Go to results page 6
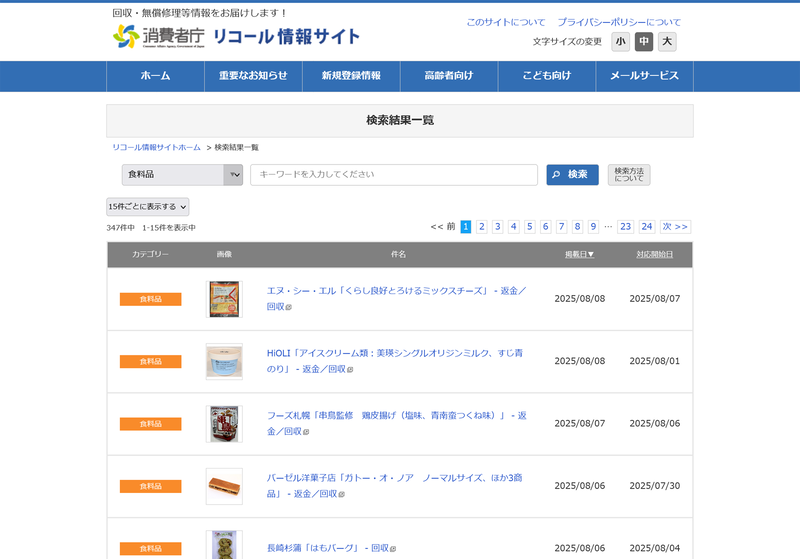800x559 pixels. [x=545, y=226]
